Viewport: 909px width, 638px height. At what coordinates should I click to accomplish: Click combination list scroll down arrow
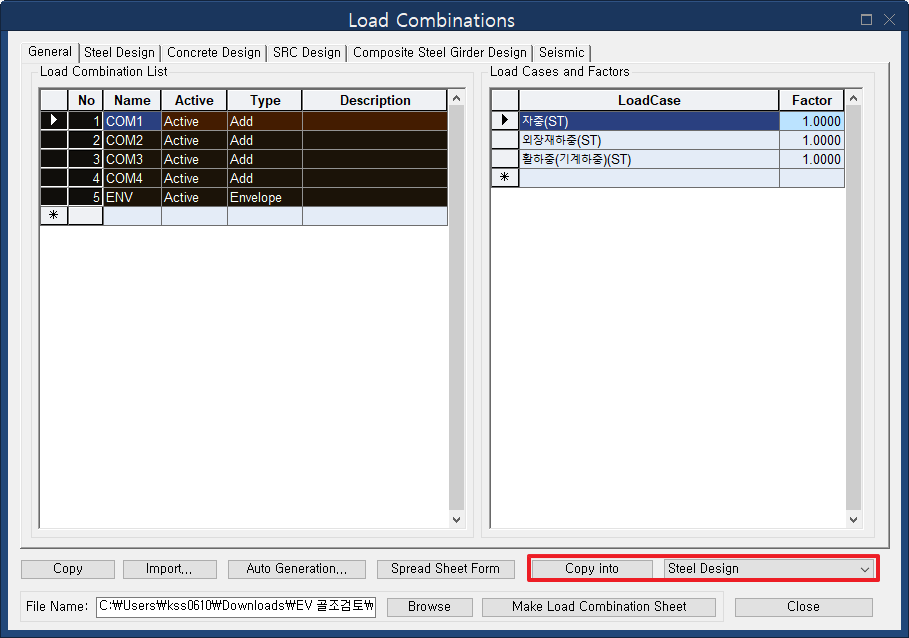456,520
